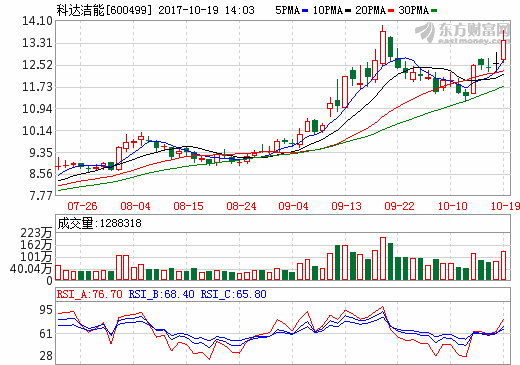Click the 5PMA legend label
This screenshot has height=365, width=520.
(x=288, y=10)
